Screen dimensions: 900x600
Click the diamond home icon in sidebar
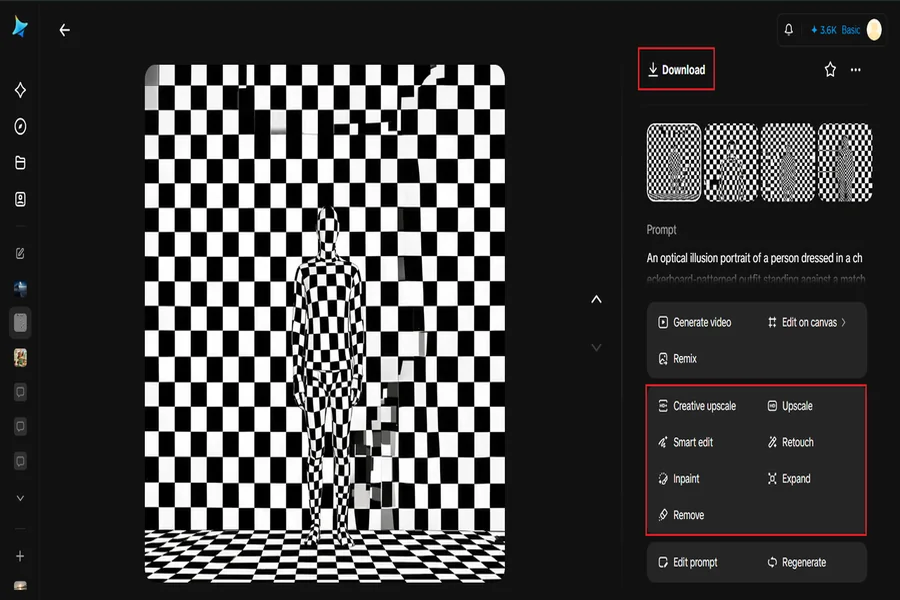pos(20,90)
